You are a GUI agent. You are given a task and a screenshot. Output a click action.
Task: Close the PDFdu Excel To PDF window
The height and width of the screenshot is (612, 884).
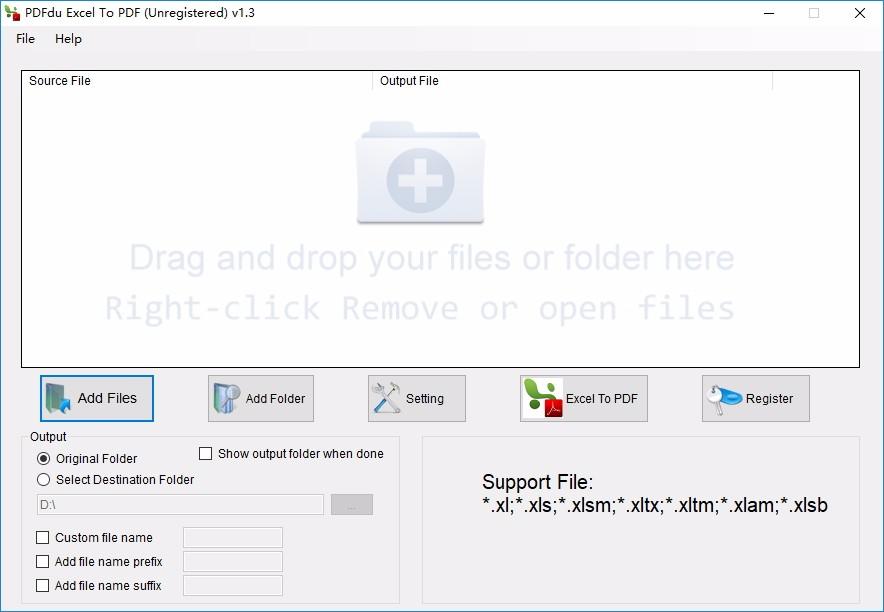[860, 13]
